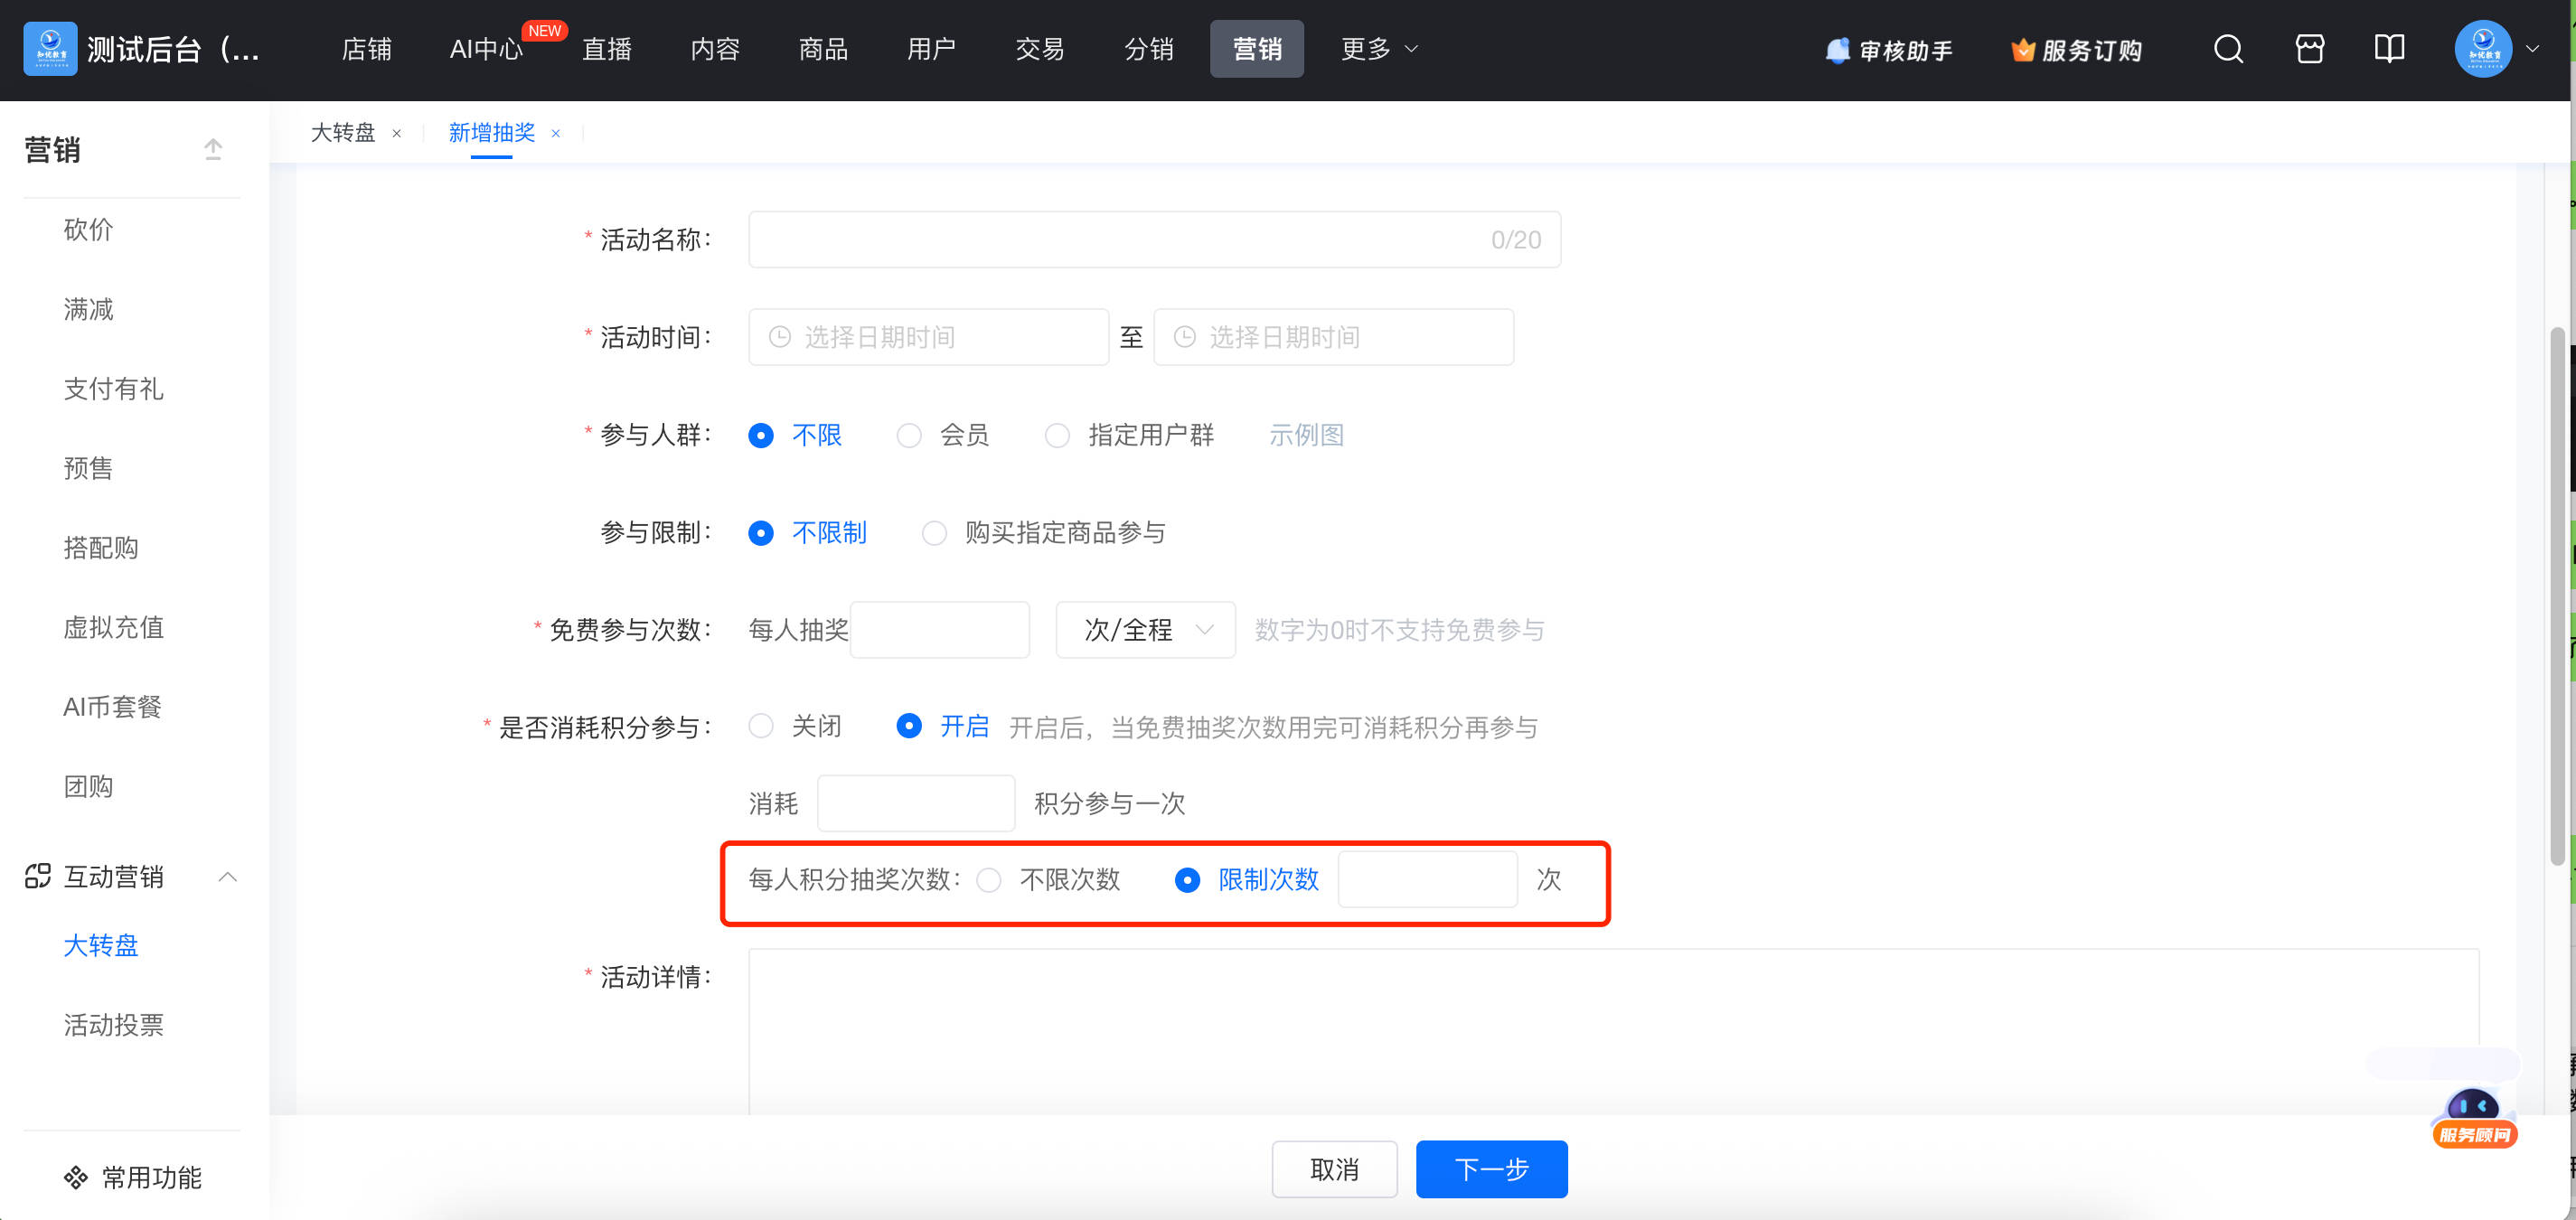Select 购买指定商品参与 option

point(934,533)
